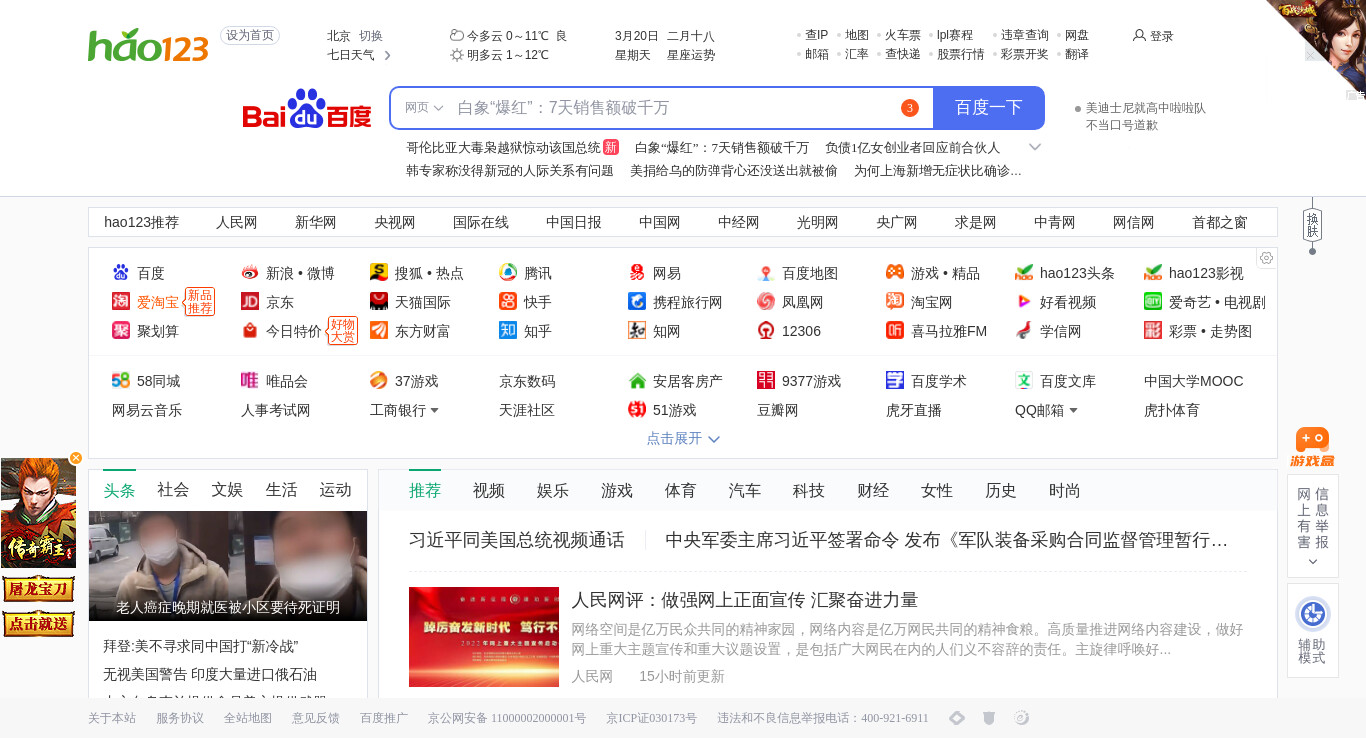Click the 点击就送 ad button
Image resolution: width=1366 pixels, height=738 pixels.
click(39, 623)
